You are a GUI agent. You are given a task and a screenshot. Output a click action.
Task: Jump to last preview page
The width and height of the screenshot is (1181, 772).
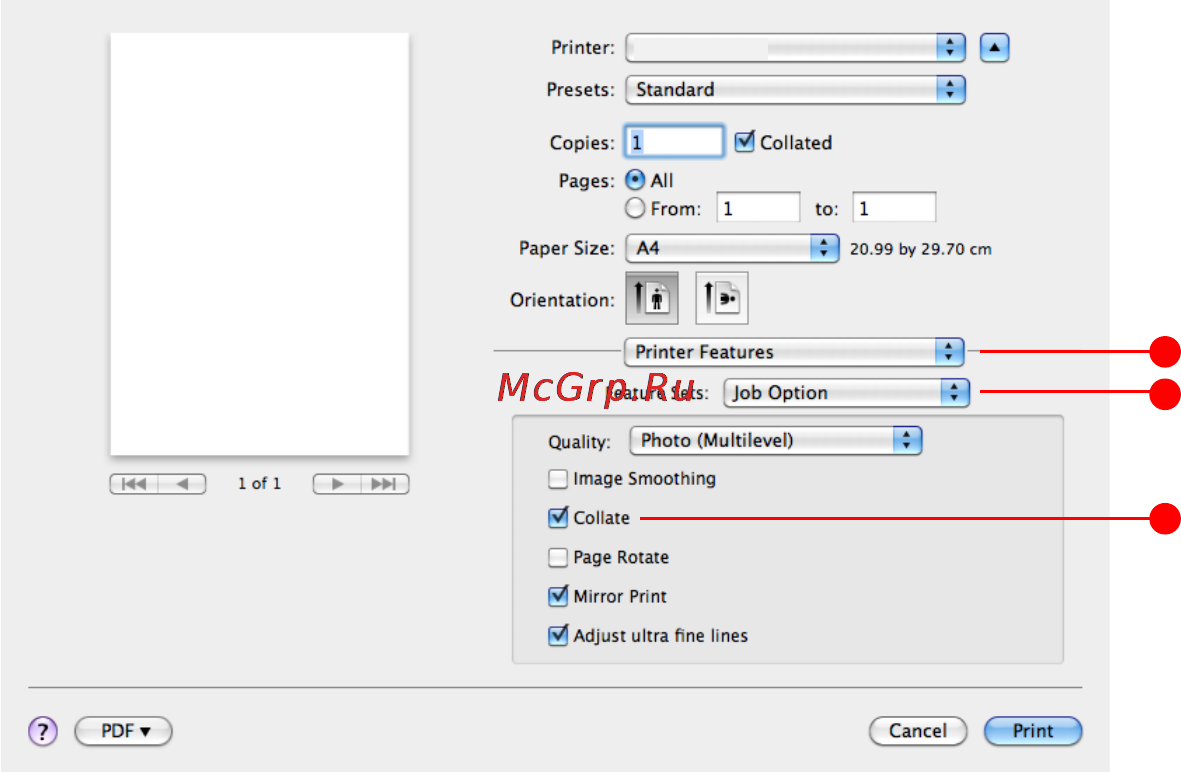click(x=385, y=484)
